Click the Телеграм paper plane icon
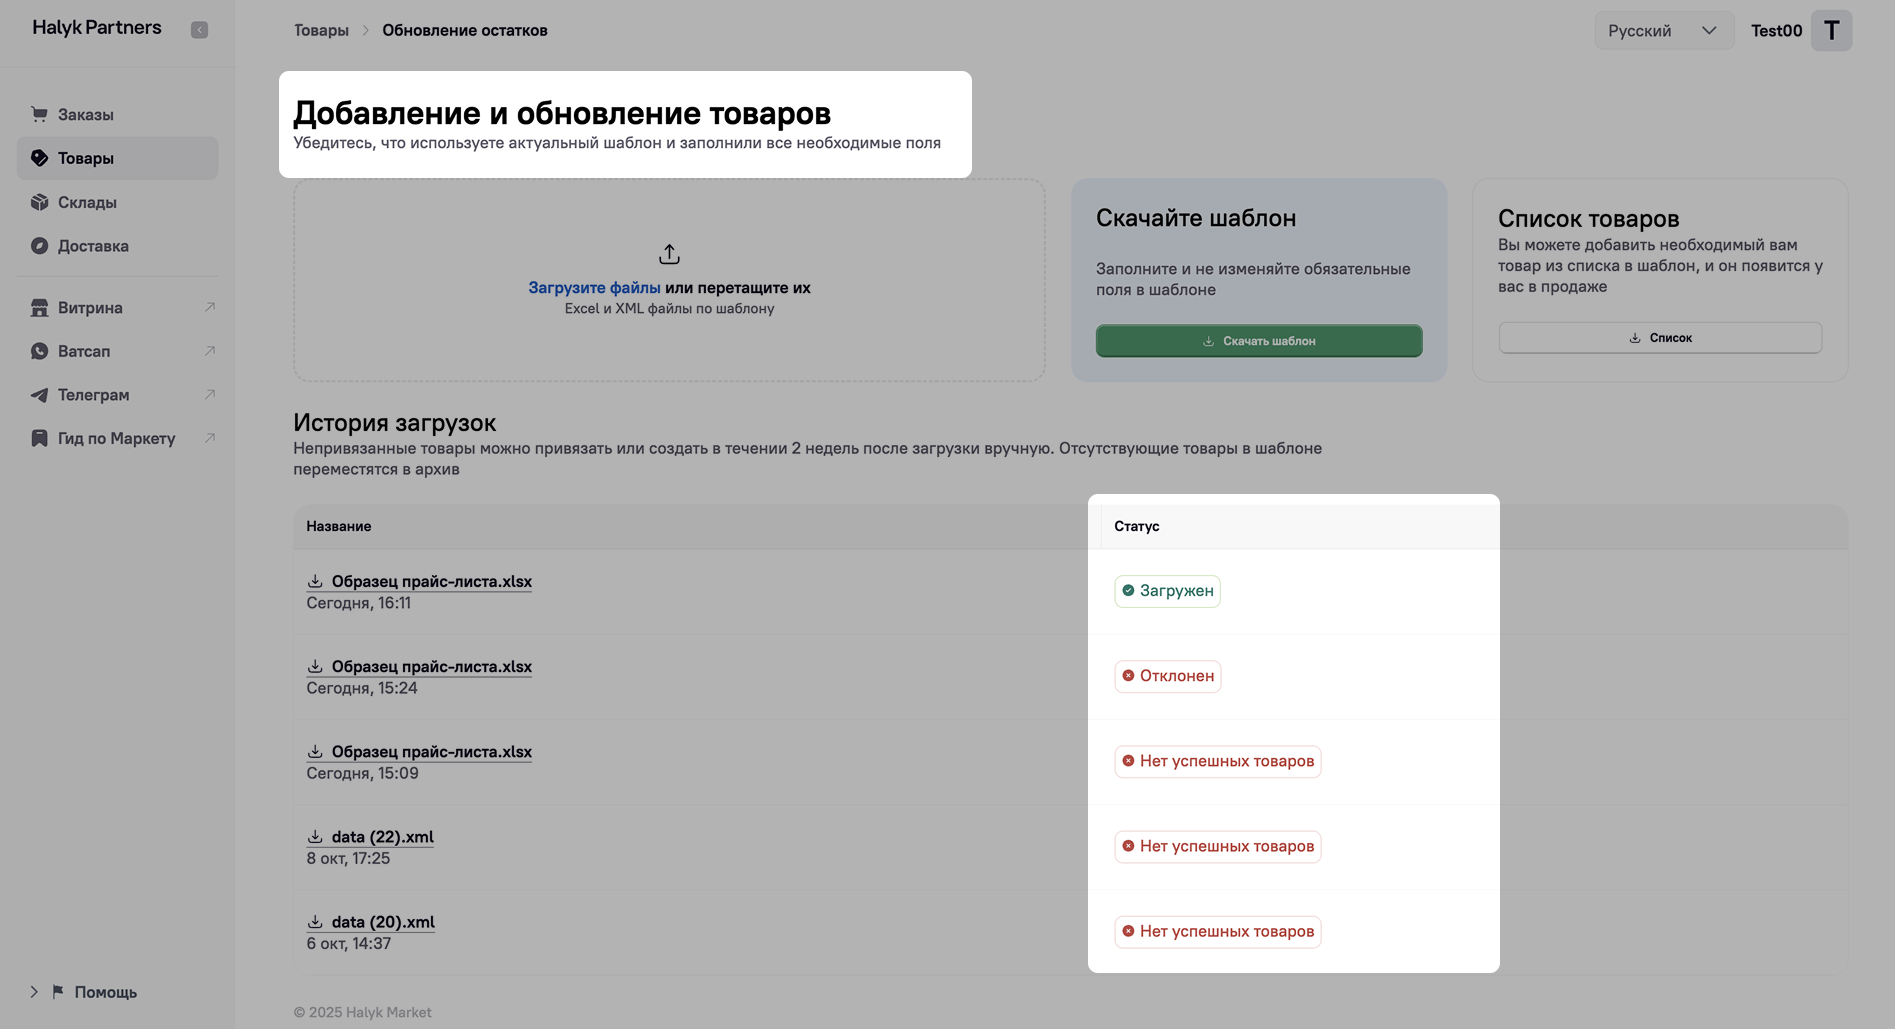Image resolution: width=1895 pixels, height=1029 pixels. coord(39,395)
